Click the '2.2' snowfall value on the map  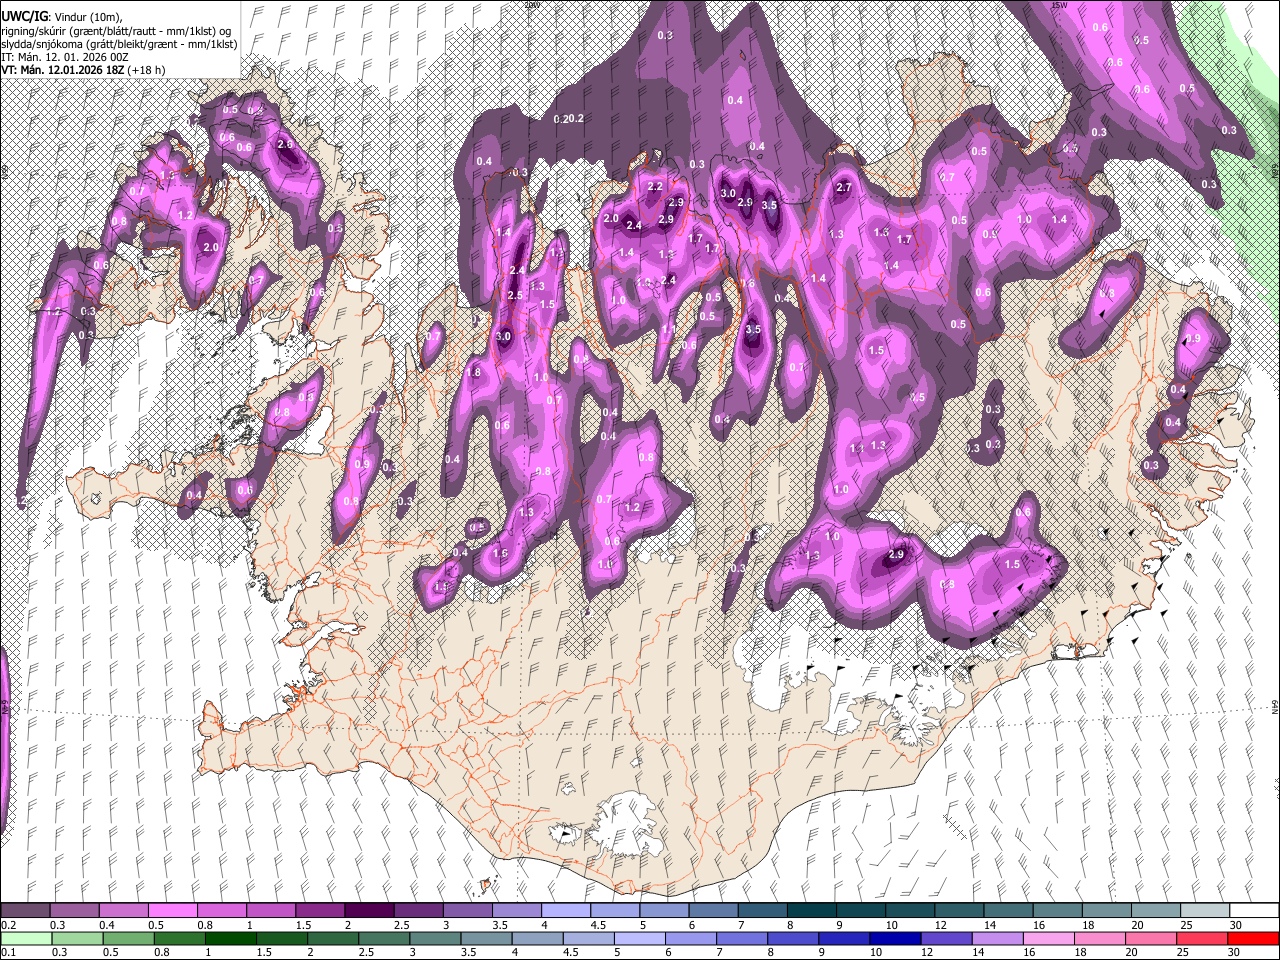tap(655, 187)
